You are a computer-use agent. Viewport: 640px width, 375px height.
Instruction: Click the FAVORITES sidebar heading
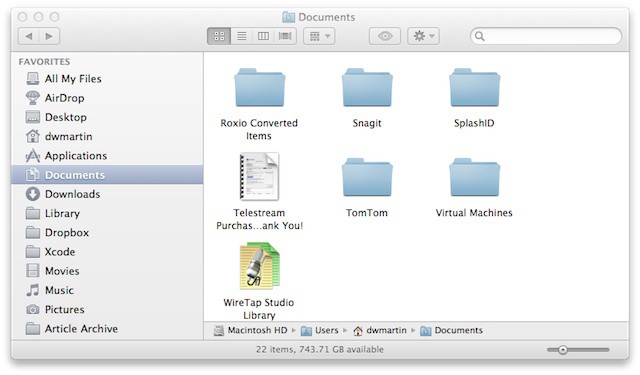[x=44, y=62]
